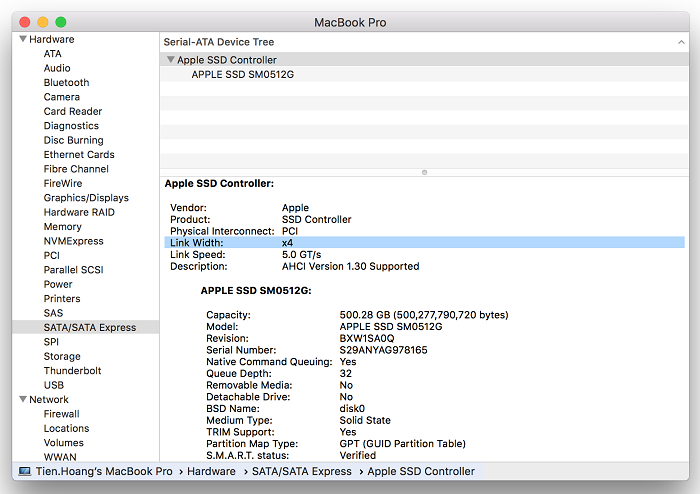Click the Link Speed 5.0 GT/s value
700x494 pixels.
click(x=301, y=254)
